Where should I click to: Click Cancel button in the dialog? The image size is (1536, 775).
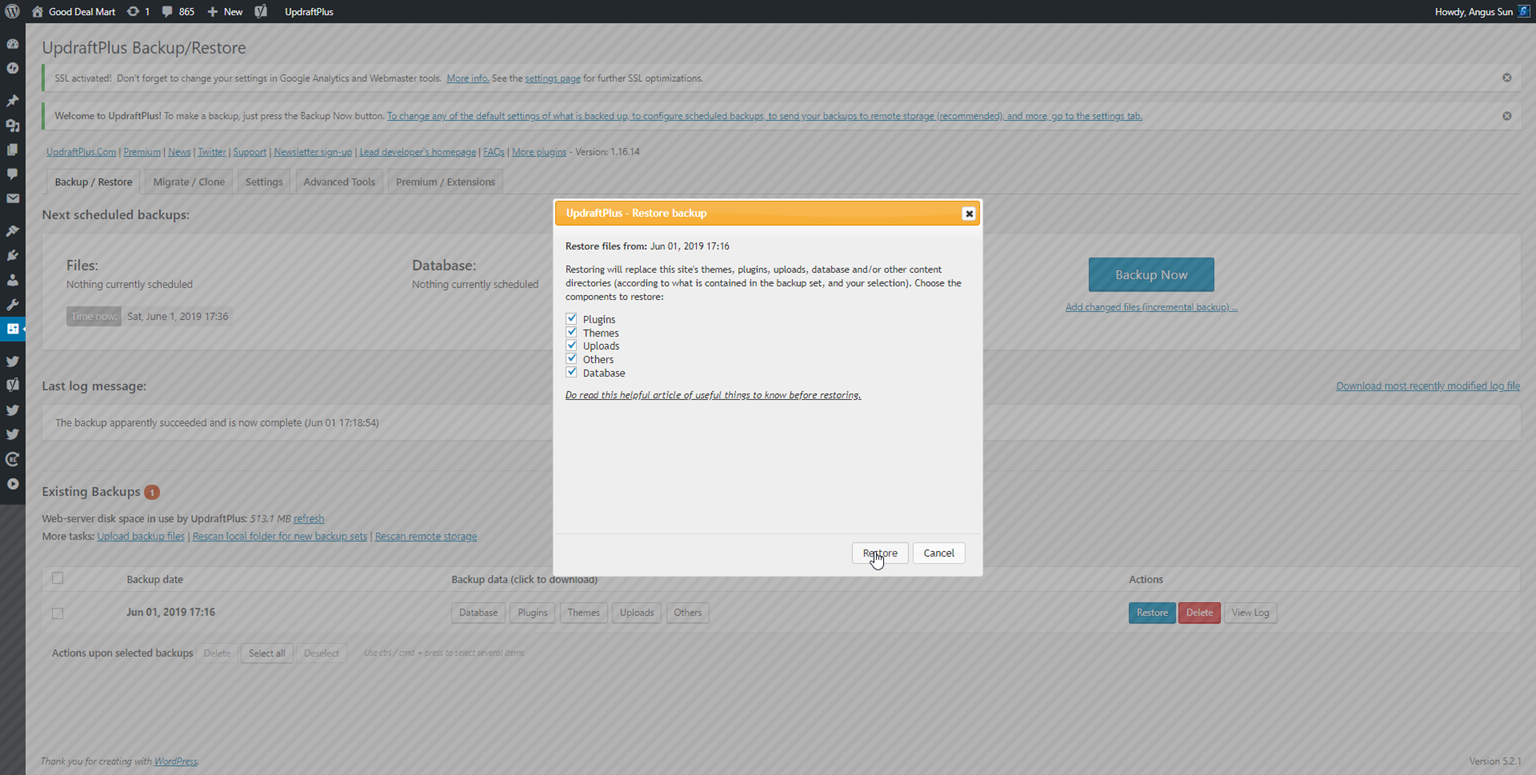coord(939,553)
